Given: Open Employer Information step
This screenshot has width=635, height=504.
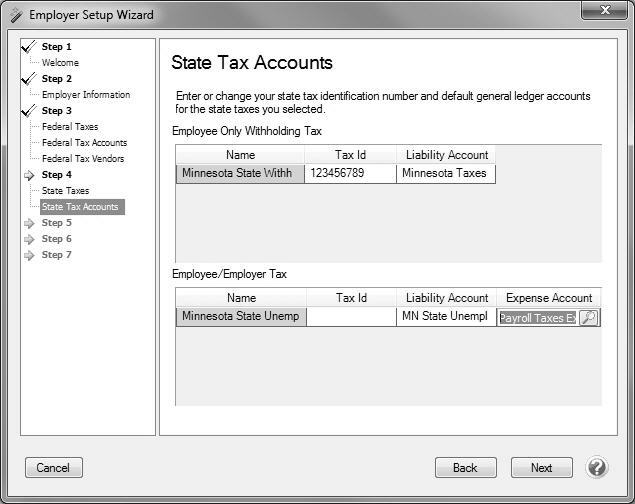Looking at the screenshot, I should click(85, 95).
